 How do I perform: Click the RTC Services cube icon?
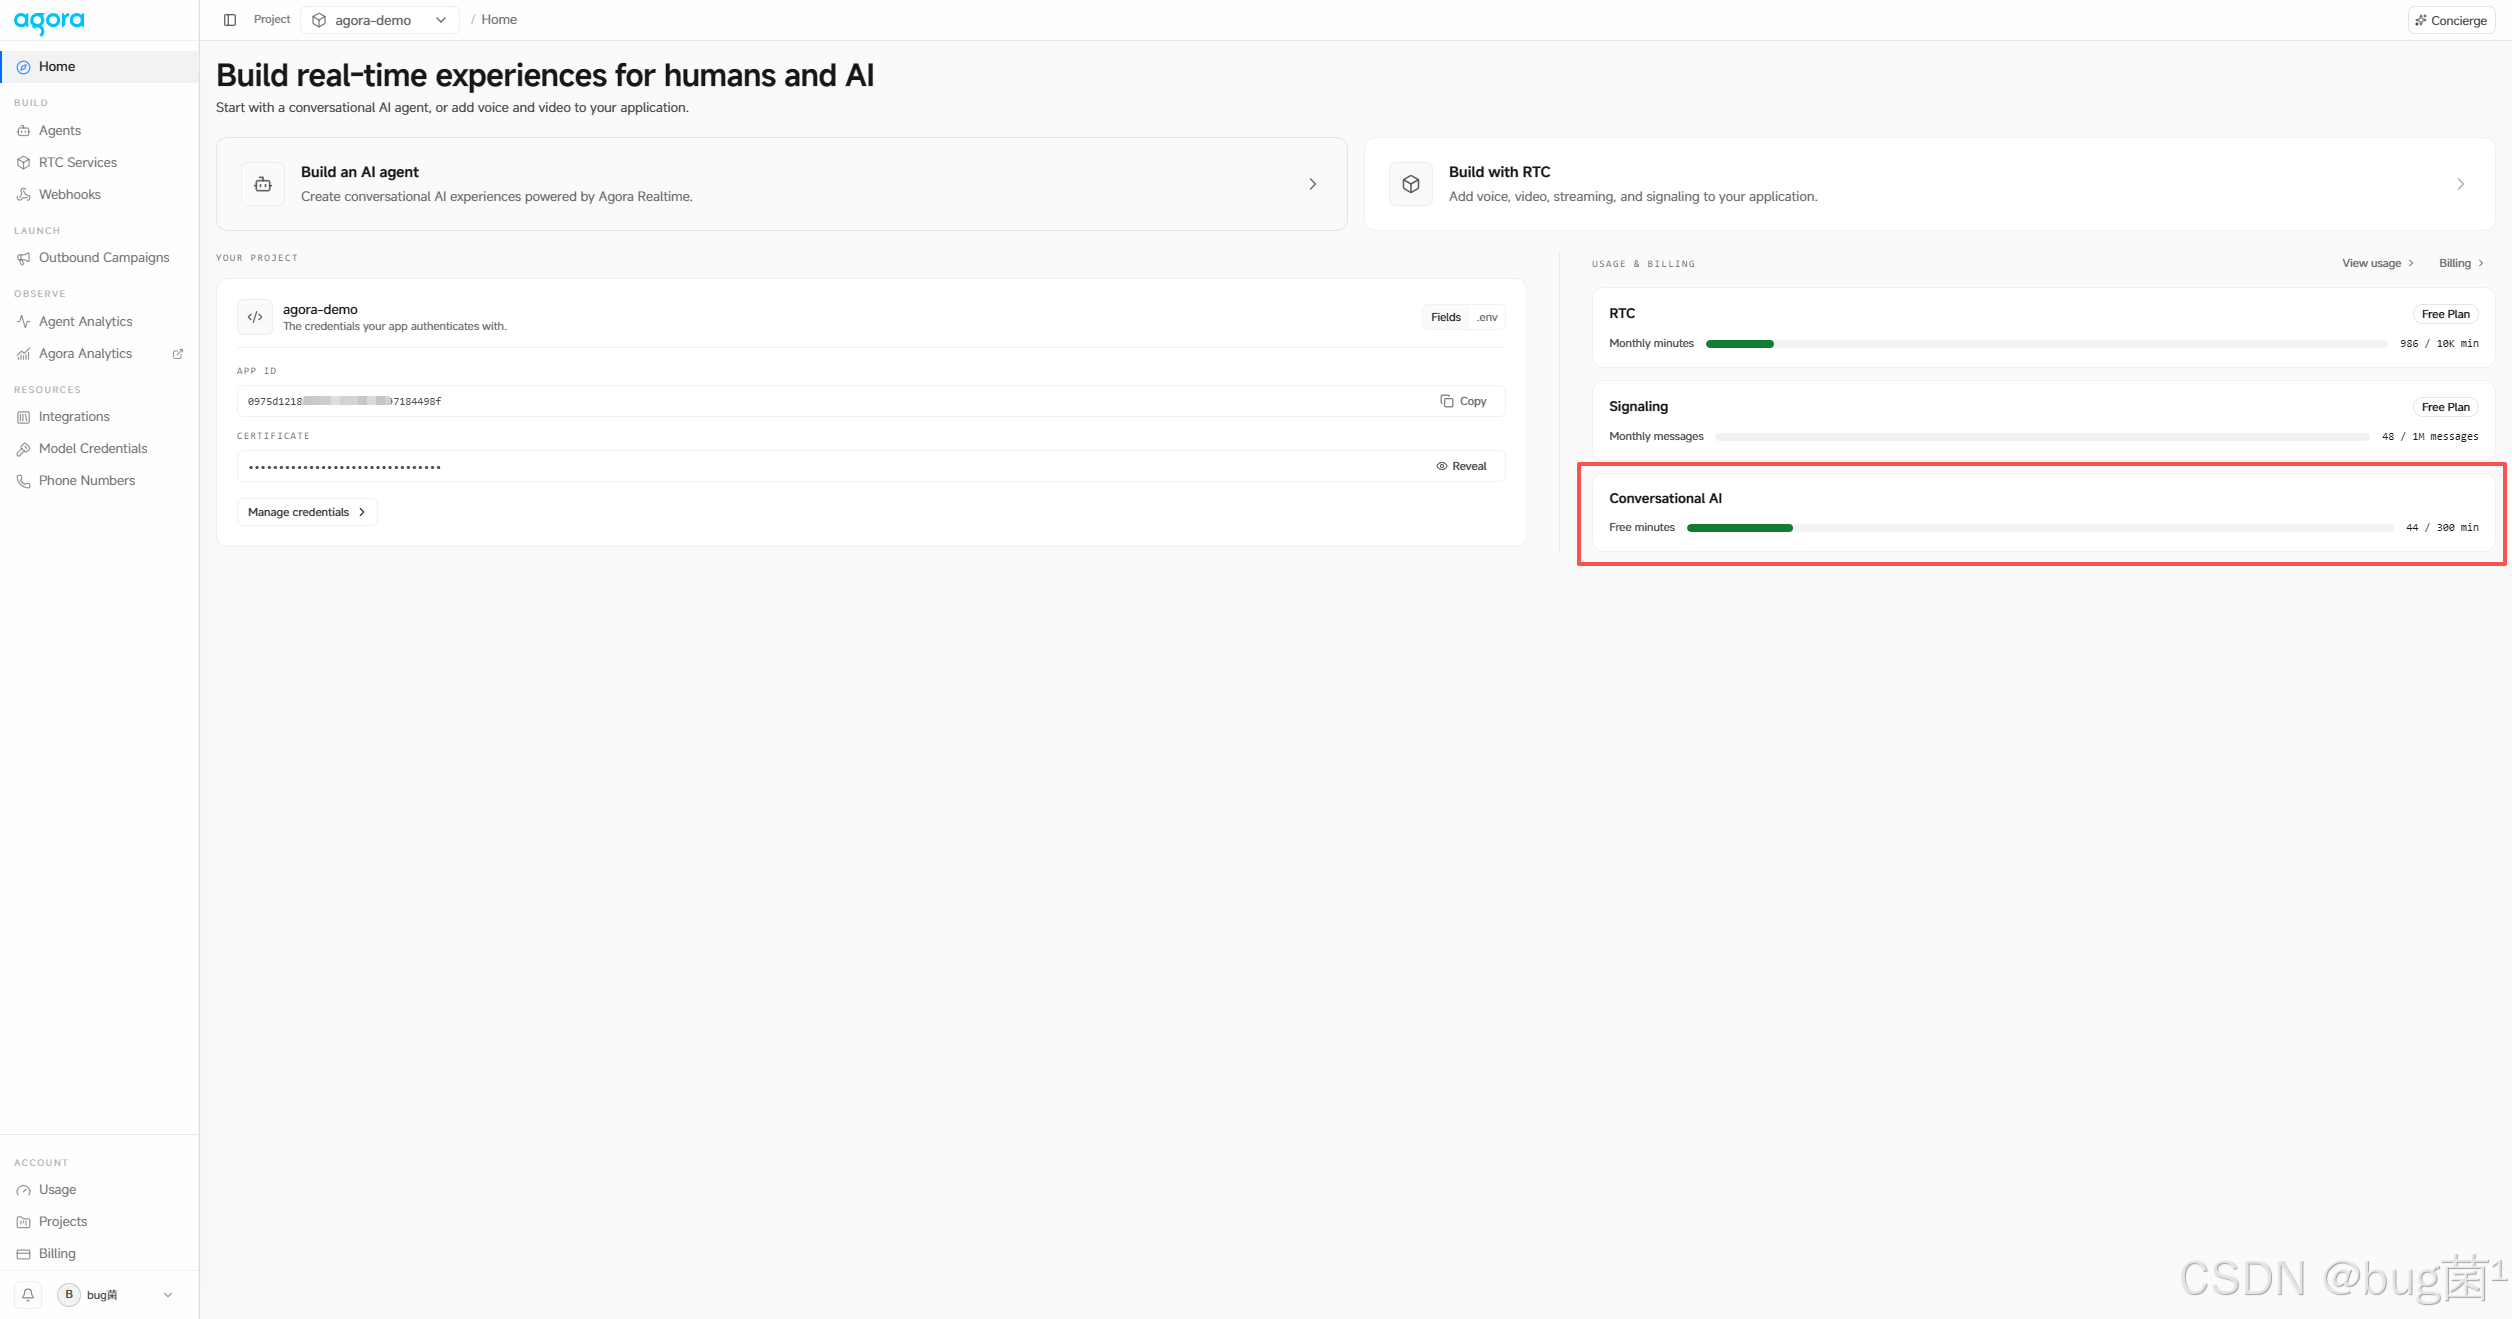pyautogui.click(x=23, y=163)
